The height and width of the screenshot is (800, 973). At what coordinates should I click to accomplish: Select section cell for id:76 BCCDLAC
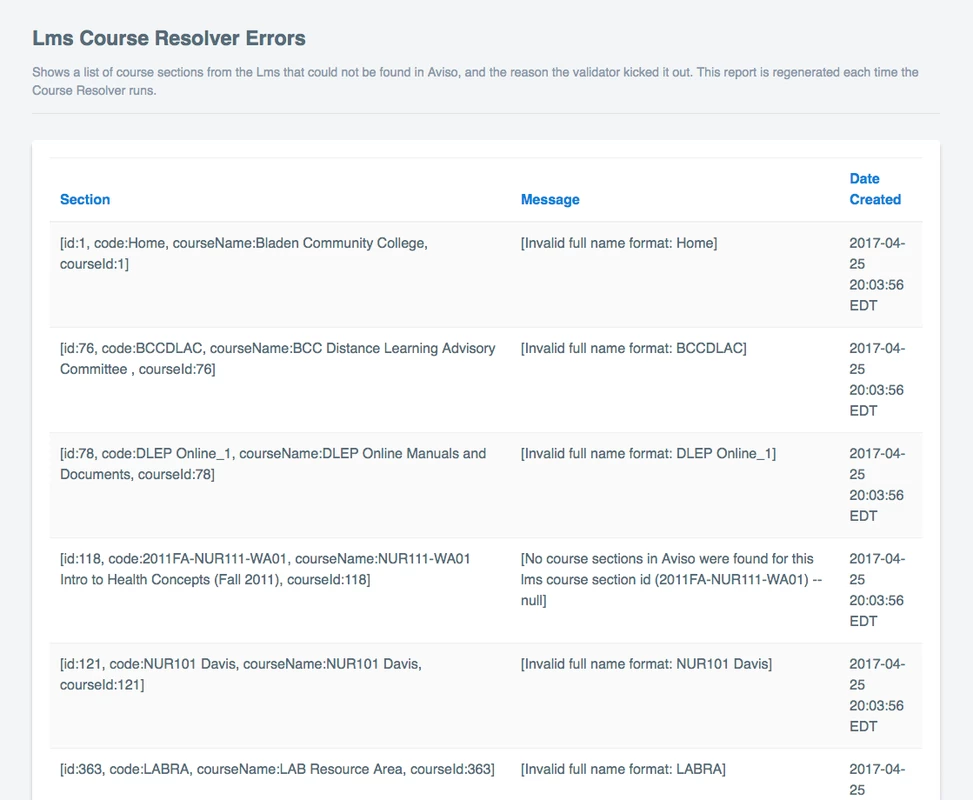click(x=280, y=380)
